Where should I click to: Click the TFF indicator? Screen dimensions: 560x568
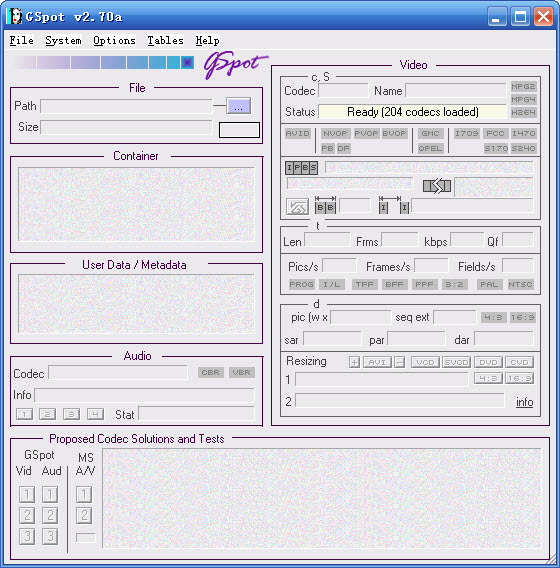pos(364,284)
